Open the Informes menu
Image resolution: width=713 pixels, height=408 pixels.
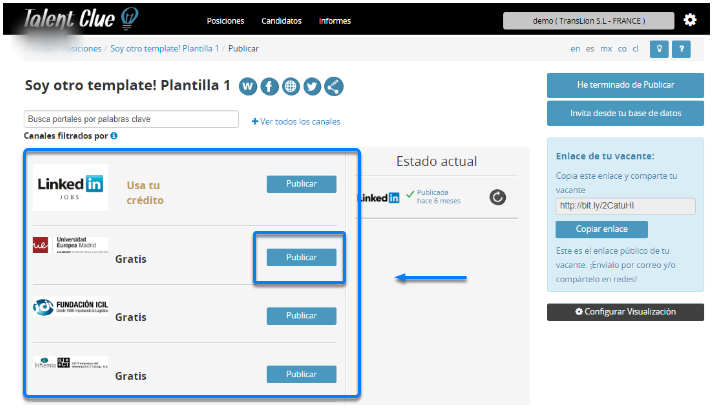pyautogui.click(x=335, y=21)
